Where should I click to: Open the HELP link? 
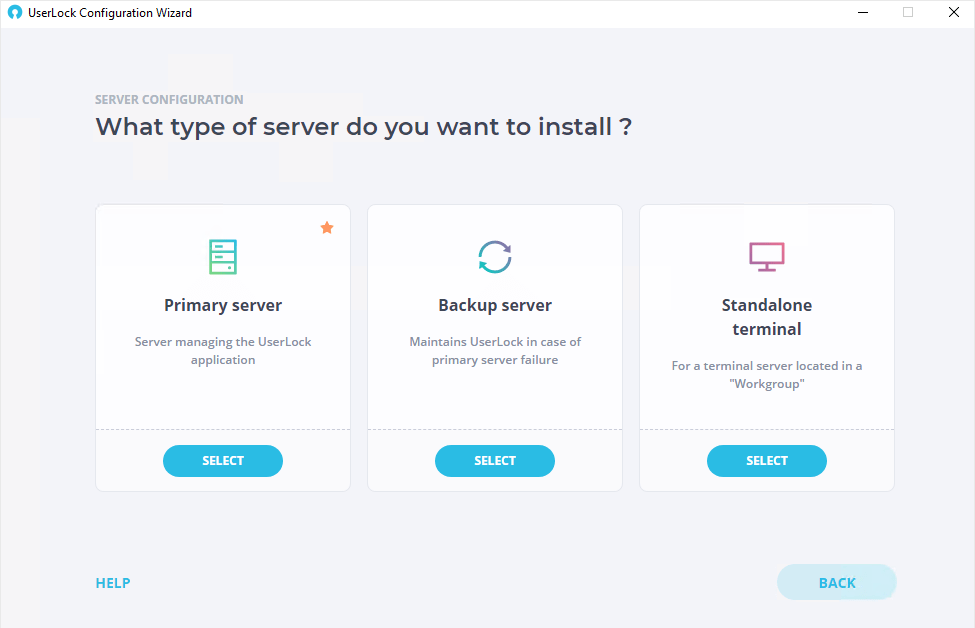pyautogui.click(x=113, y=583)
